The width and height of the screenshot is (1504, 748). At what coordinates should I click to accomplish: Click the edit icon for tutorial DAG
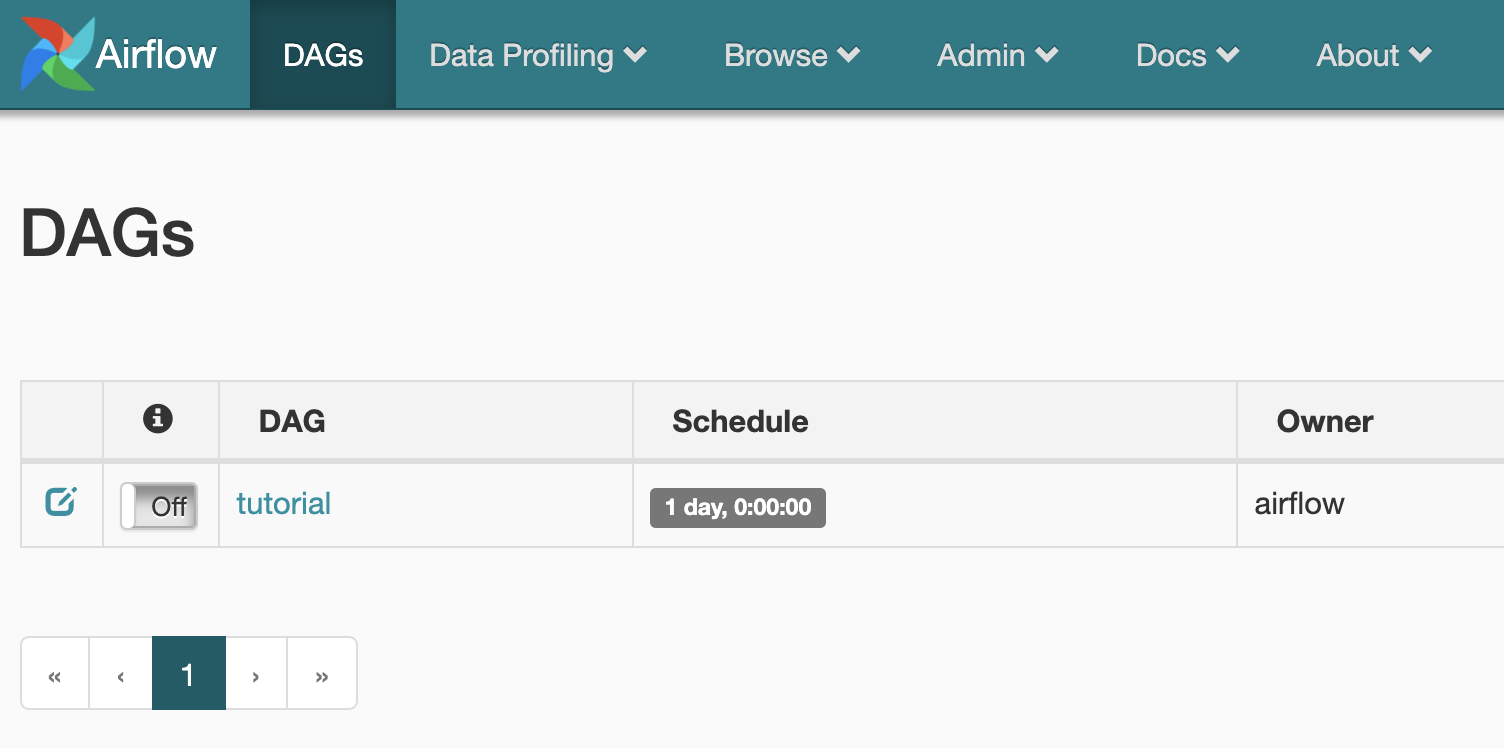point(61,502)
